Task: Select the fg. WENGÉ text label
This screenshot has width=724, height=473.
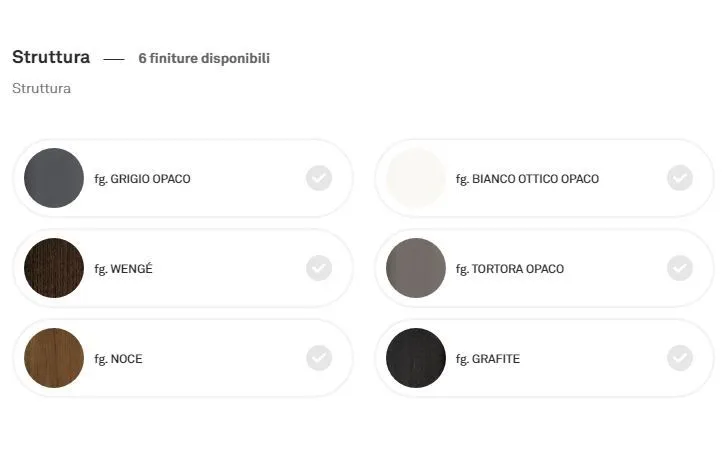Action: (x=123, y=269)
